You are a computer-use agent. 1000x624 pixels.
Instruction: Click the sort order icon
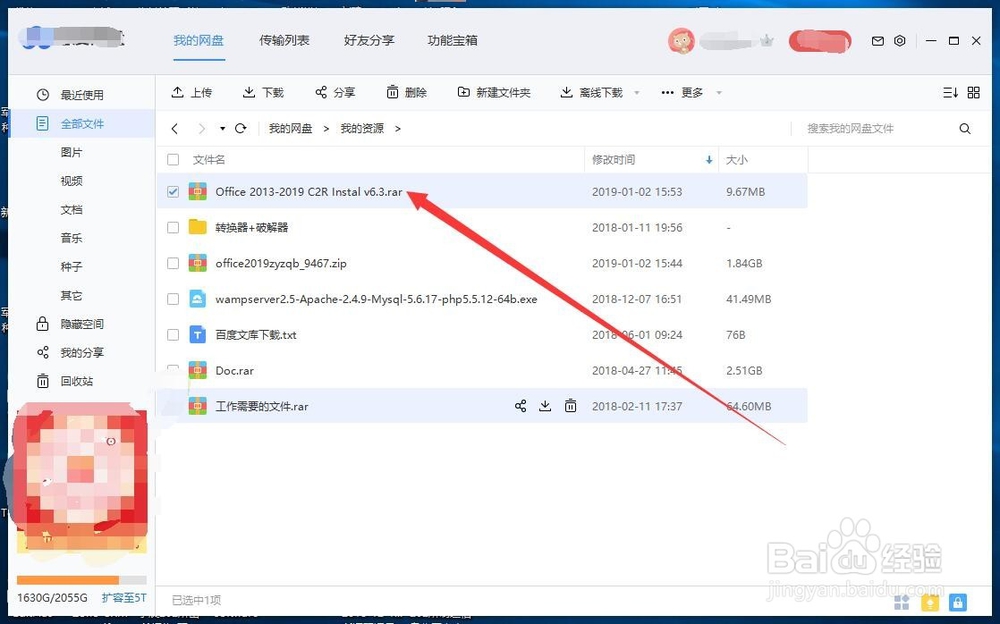click(950, 93)
